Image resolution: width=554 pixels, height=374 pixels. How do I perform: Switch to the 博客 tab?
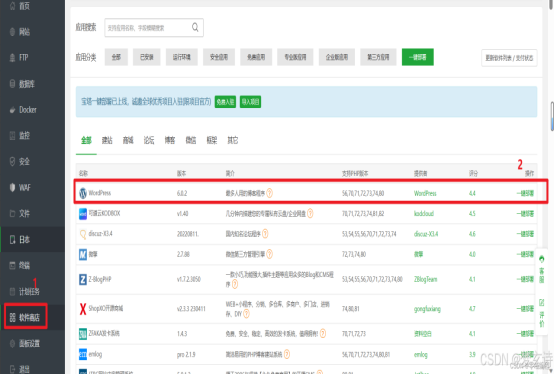(x=170, y=141)
